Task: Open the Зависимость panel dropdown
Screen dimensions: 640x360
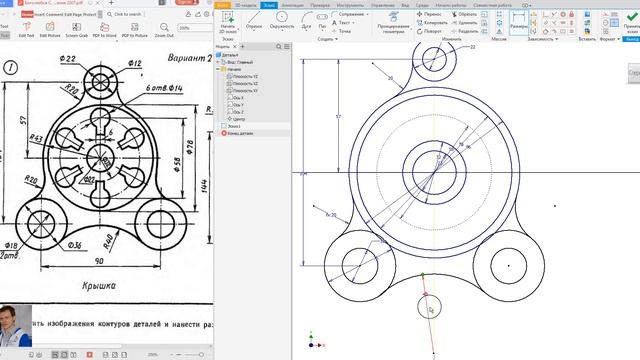Action: (543, 39)
